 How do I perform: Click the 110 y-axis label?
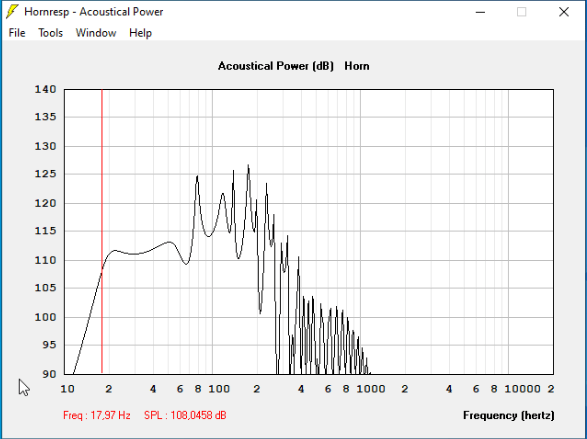coord(45,260)
